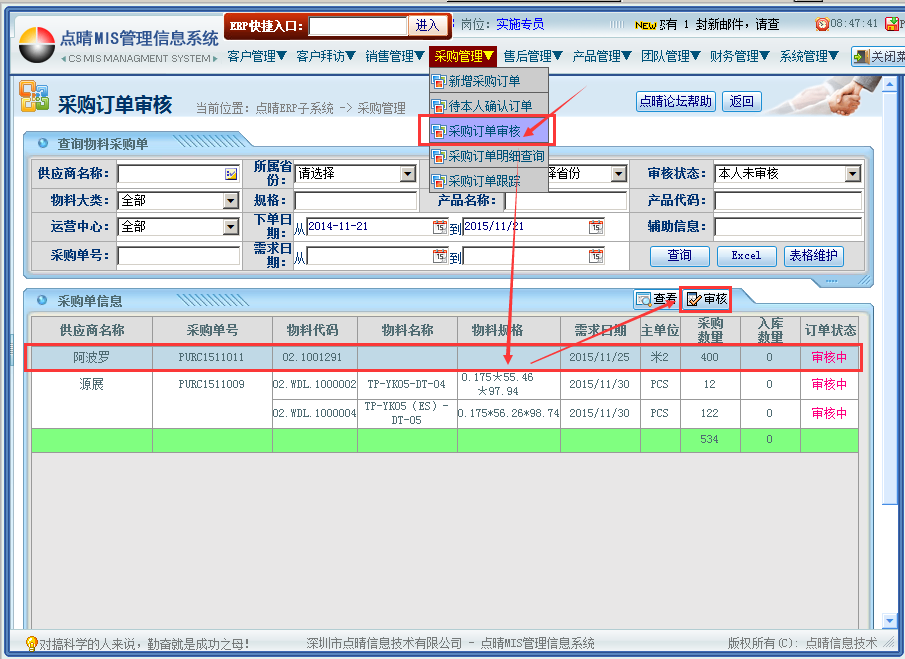Open the 审核状态 dropdown

(x=852, y=174)
